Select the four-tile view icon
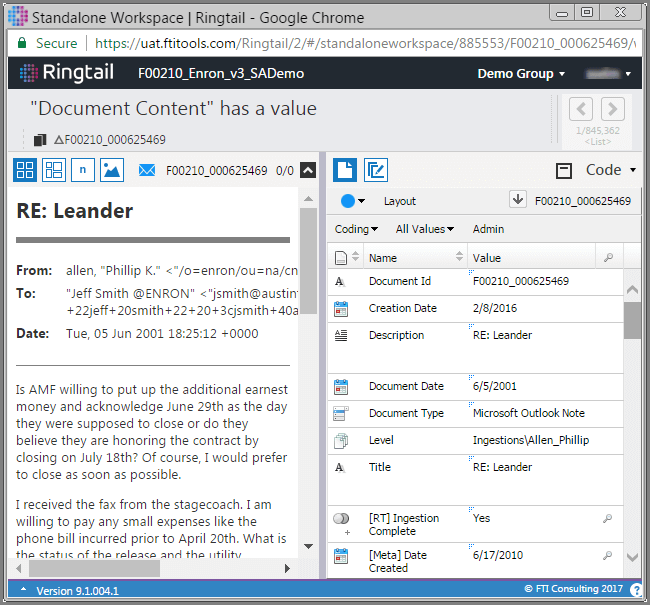The width and height of the screenshot is (650, 605). (x=25, y=170)
